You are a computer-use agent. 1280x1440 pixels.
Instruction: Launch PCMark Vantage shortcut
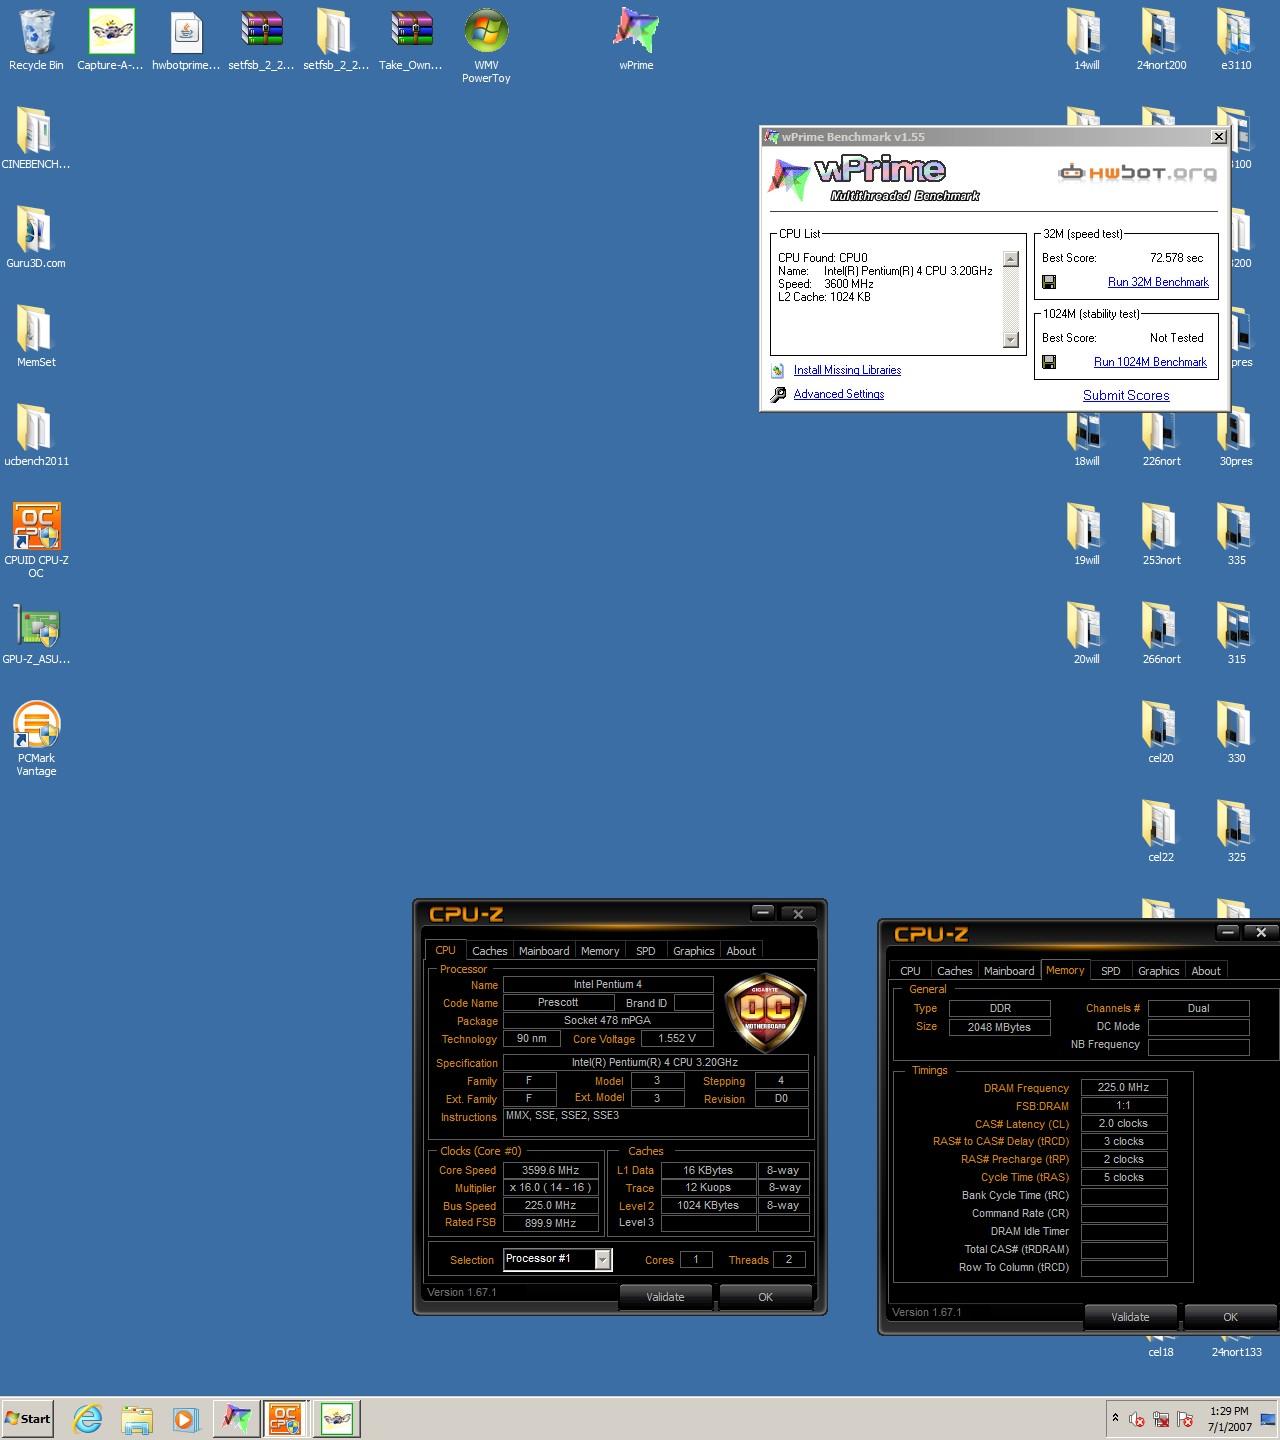click(36, 739)
